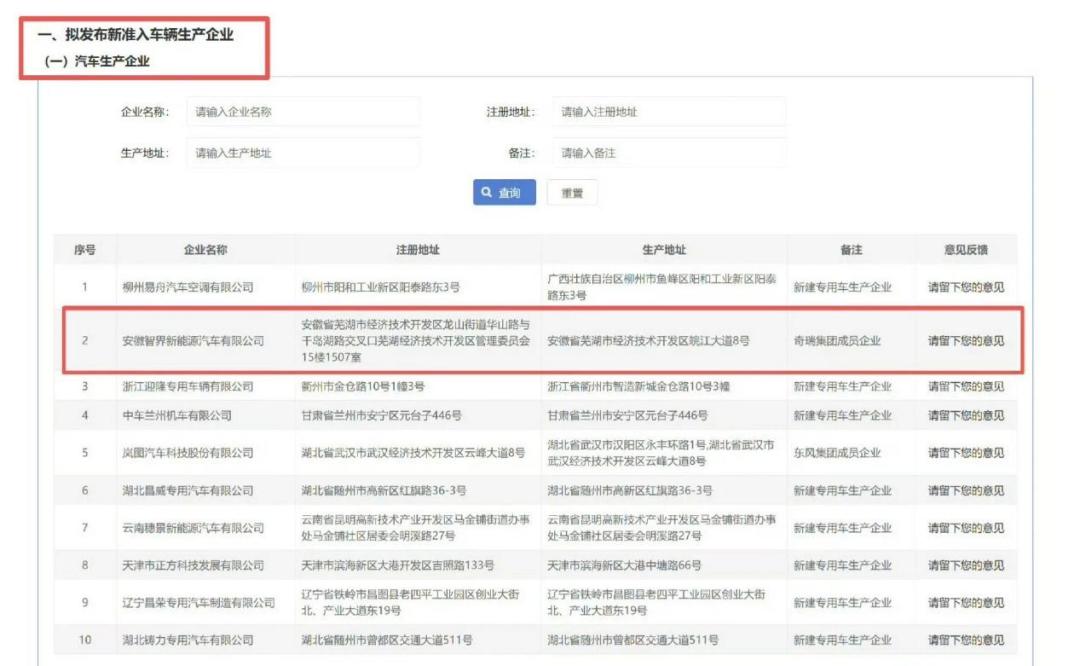Click registered address 湖北省武汉市武汉经济技术开发区云峰大道8号
This screenshot has height=666, width=1080.
coord(413,452)
